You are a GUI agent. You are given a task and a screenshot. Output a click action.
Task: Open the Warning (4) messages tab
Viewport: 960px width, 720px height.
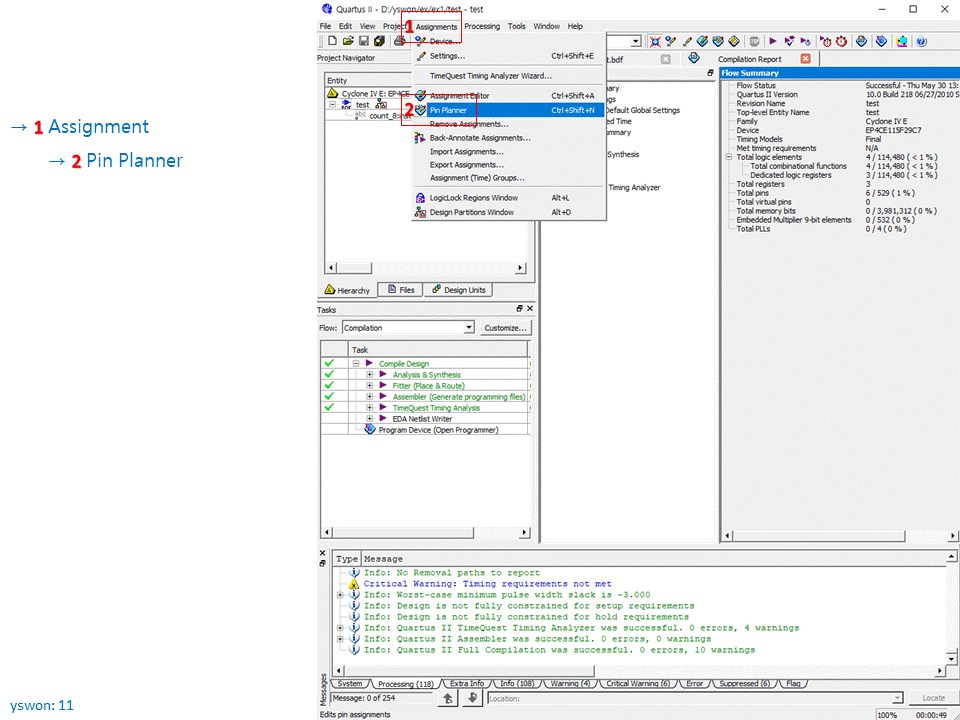click(x=570, y=684)
